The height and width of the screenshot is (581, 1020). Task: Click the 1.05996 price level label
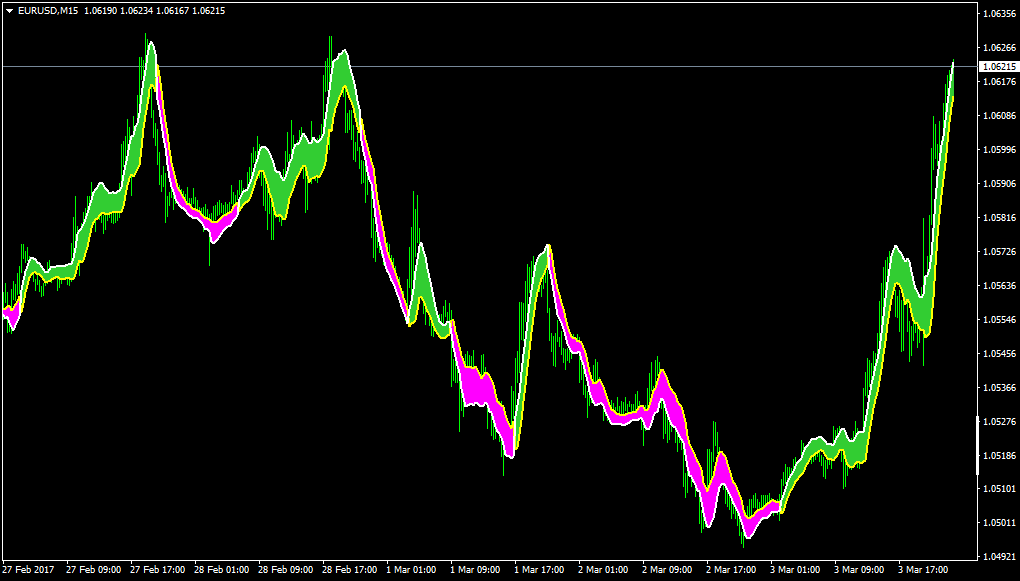pos(998,150)
